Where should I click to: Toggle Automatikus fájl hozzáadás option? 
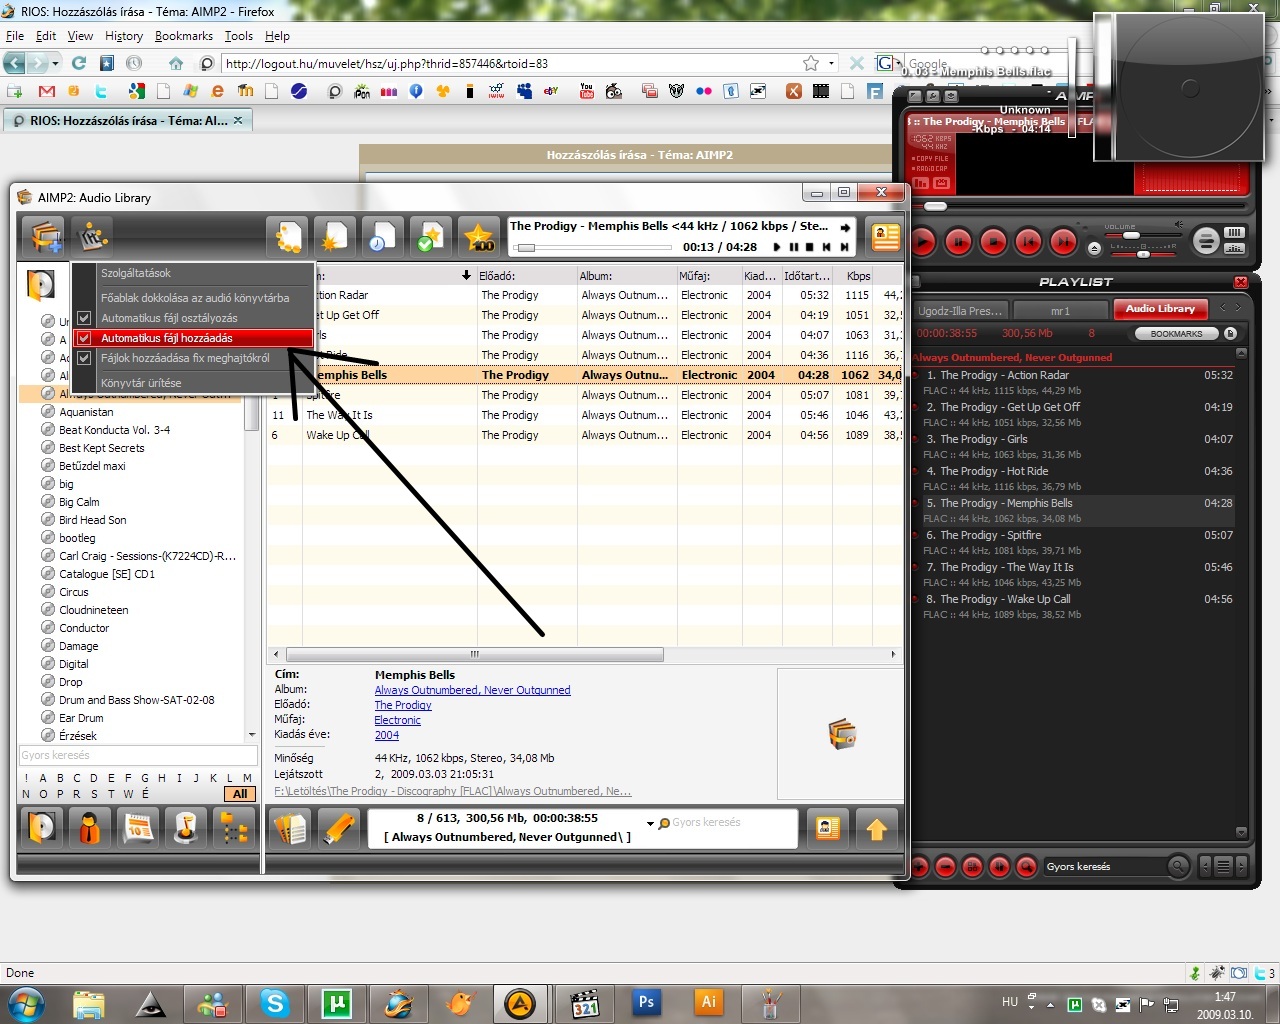pos(192,338)
